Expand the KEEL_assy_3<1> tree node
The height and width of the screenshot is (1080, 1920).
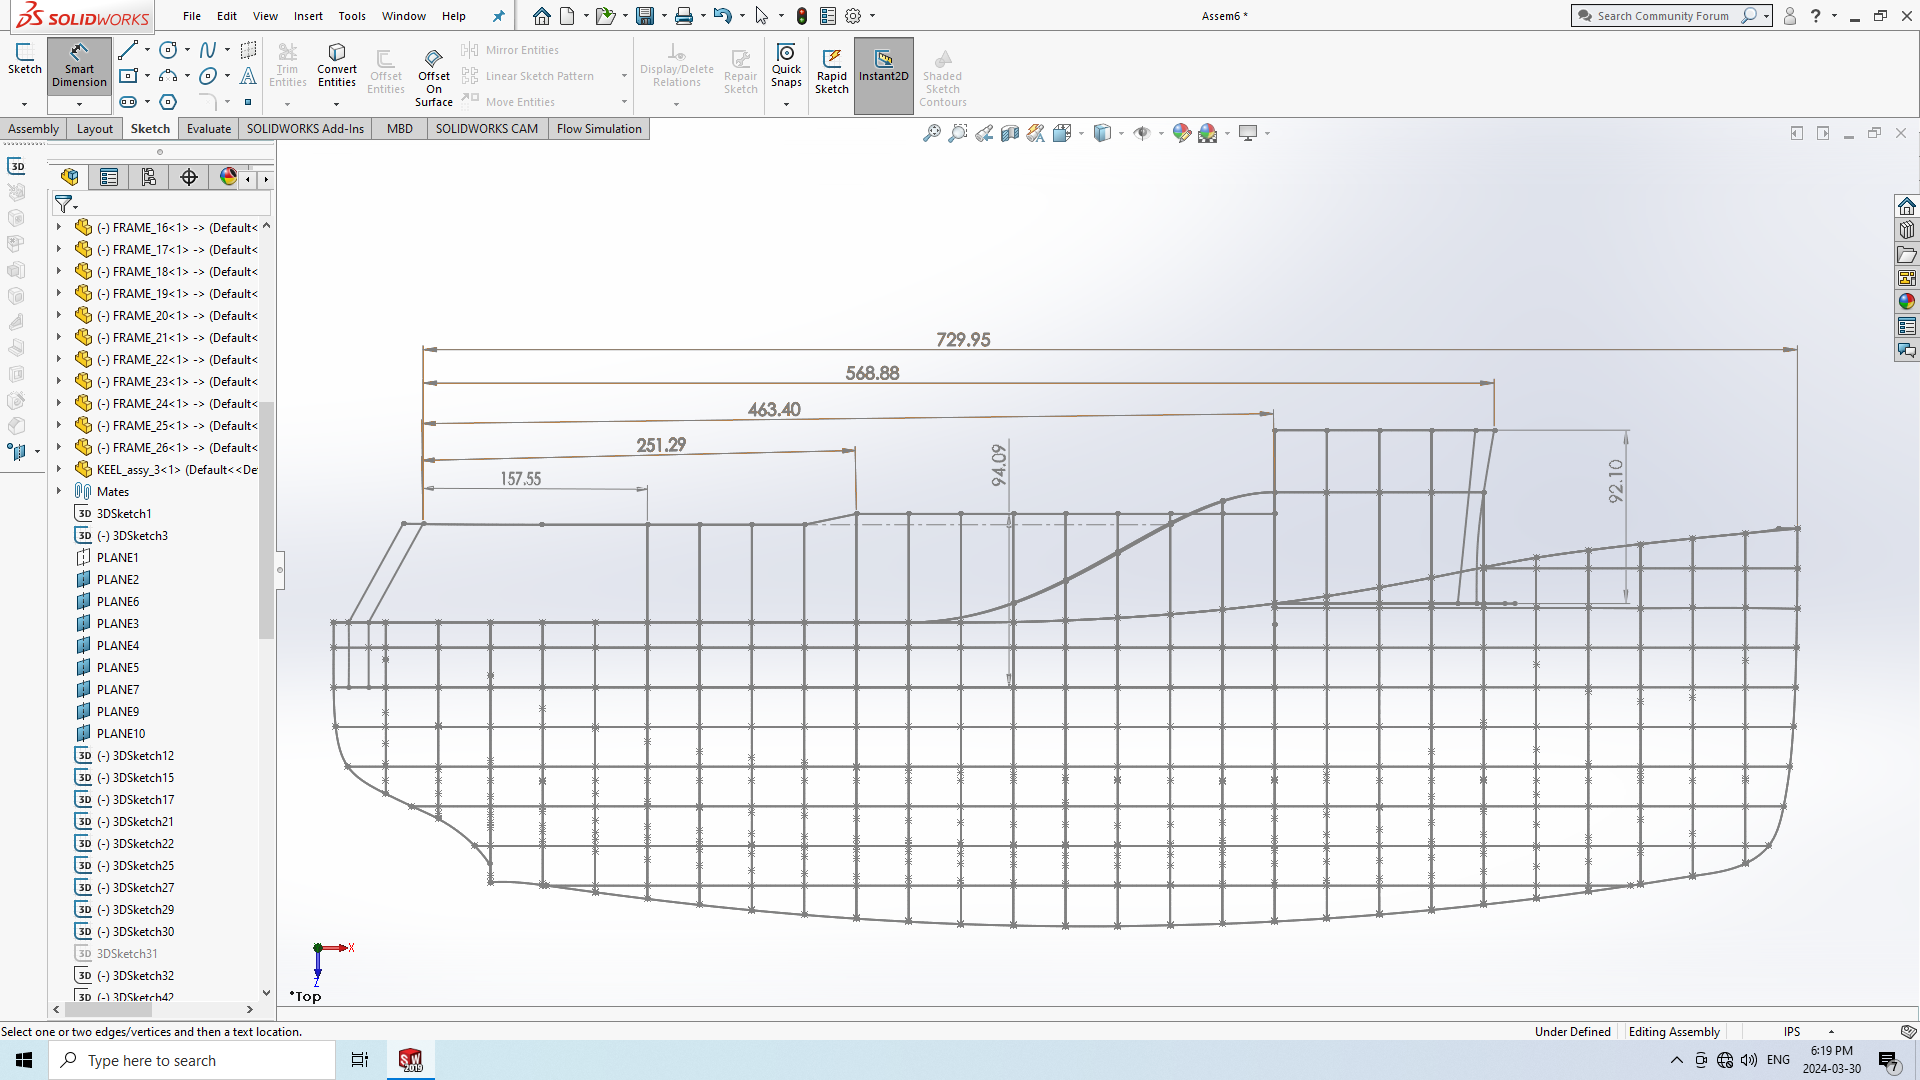point(59,469)
